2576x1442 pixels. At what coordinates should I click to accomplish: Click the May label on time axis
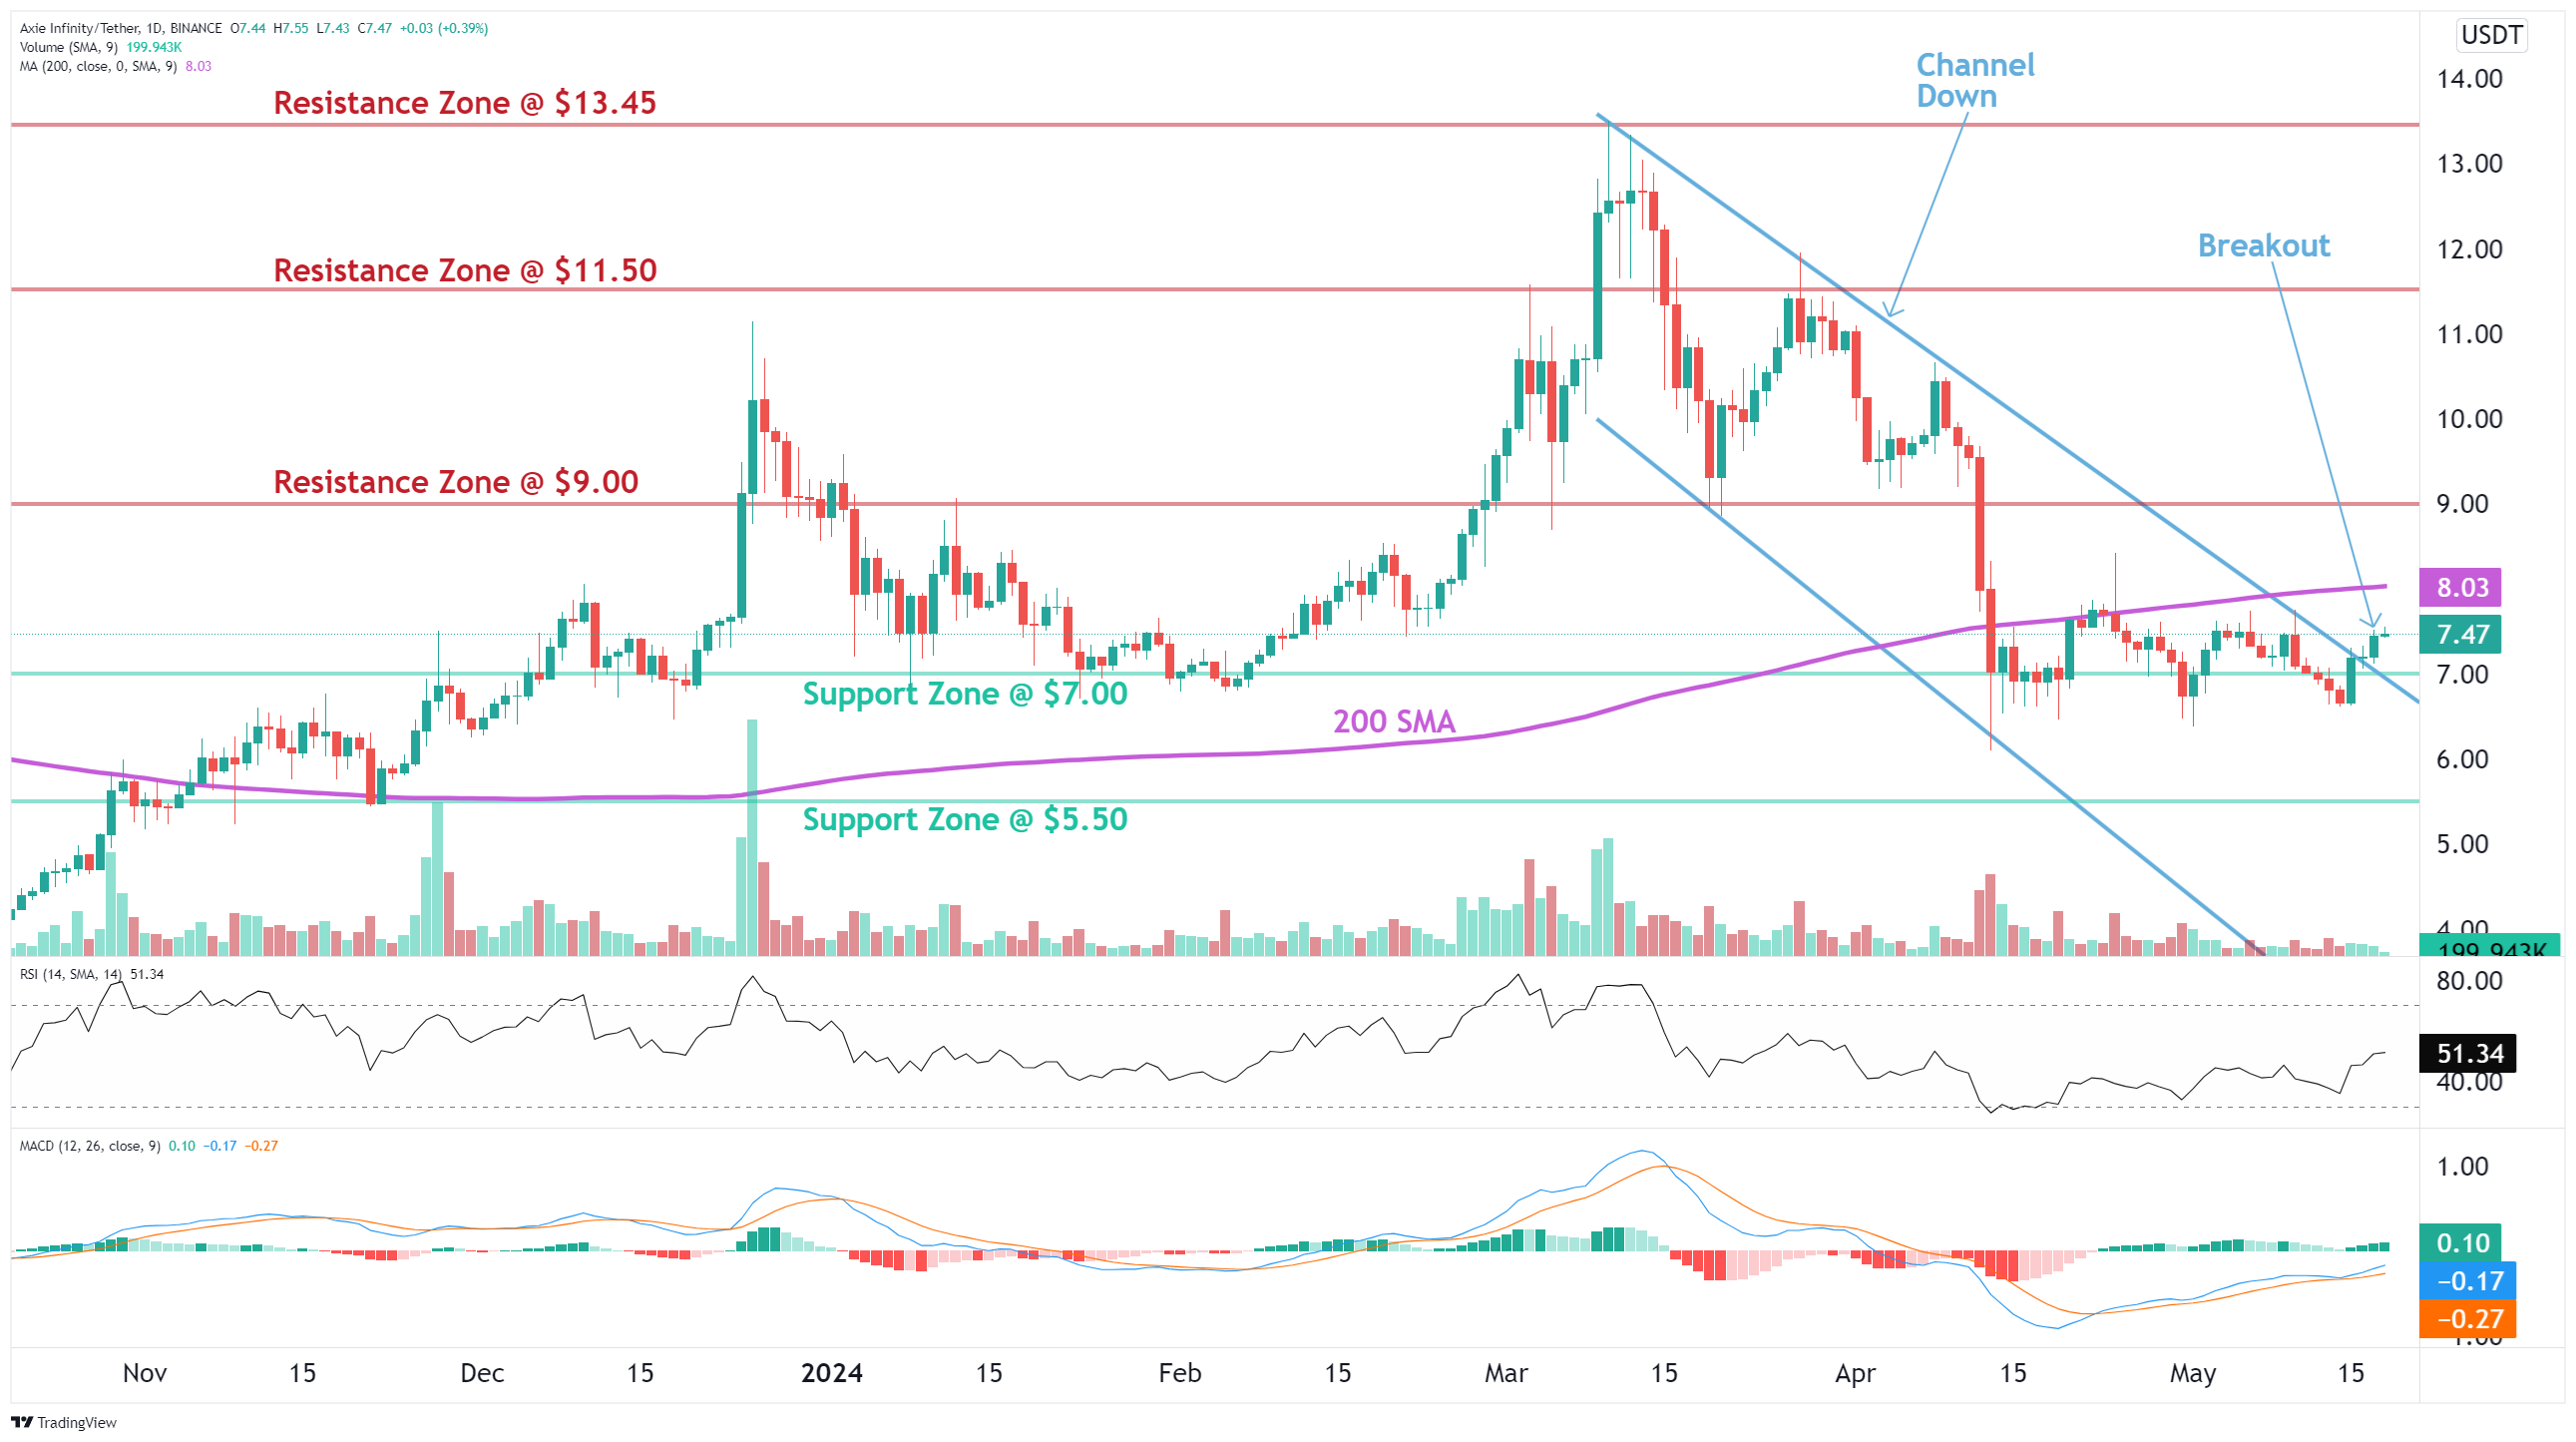[2193, 1373]
